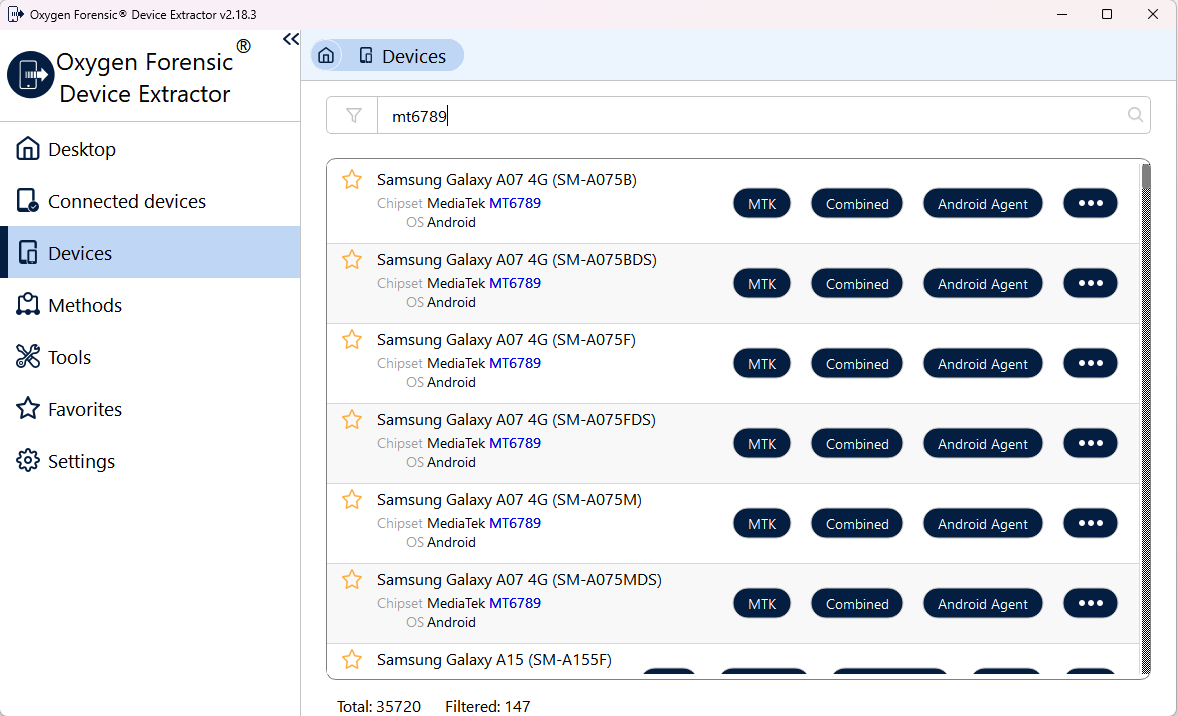The image size is (1178, 716).
Task: Open Favorites section
Action: (150, 409)
